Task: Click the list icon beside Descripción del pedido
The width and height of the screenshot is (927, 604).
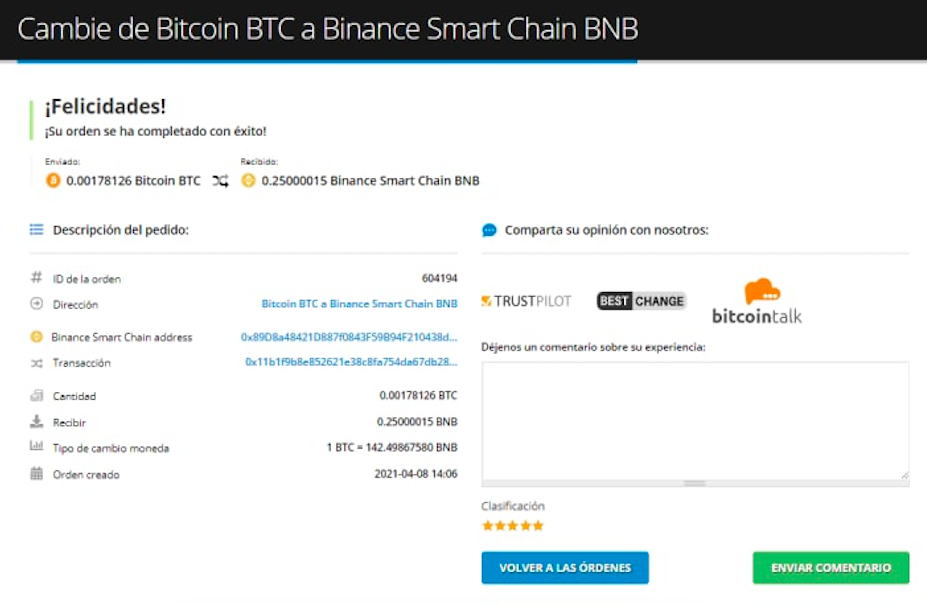Action: (x=37, y=229)
